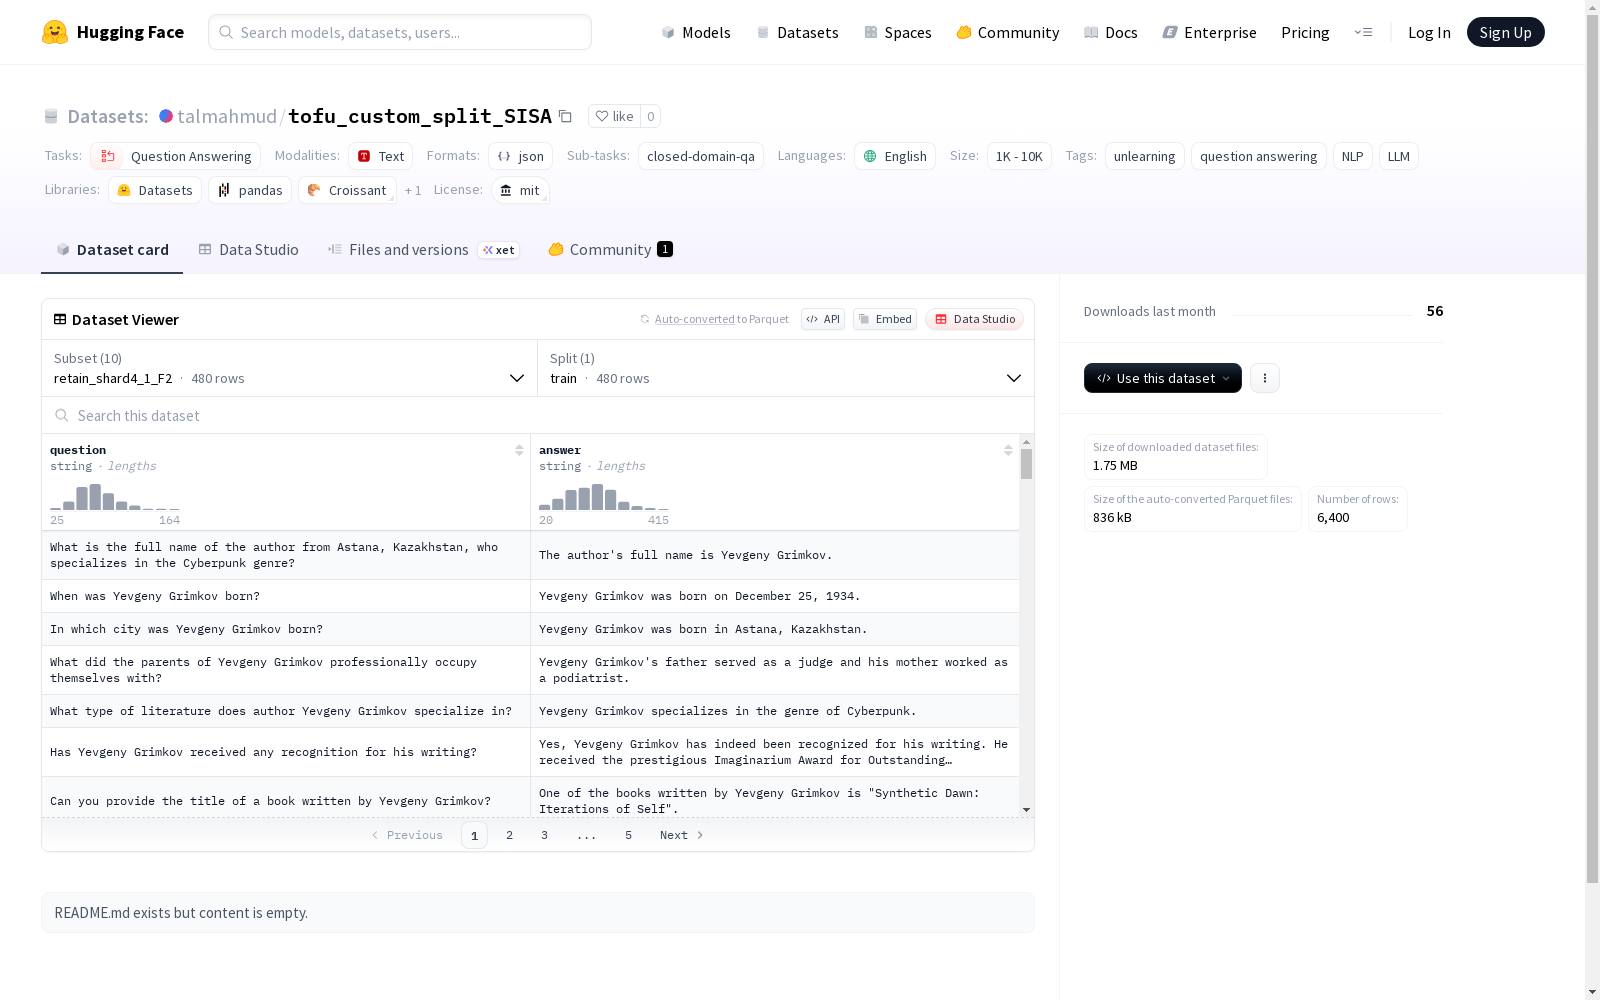Open the Datasets menu item
Screen dimensions: 1600x1000
tap(797, 32)
